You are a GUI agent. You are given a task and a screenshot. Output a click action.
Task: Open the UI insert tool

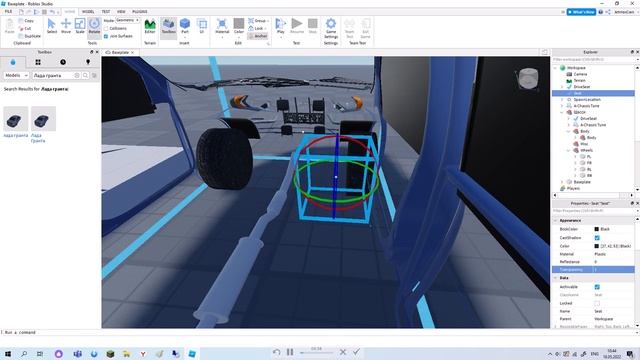pos(202,26)
